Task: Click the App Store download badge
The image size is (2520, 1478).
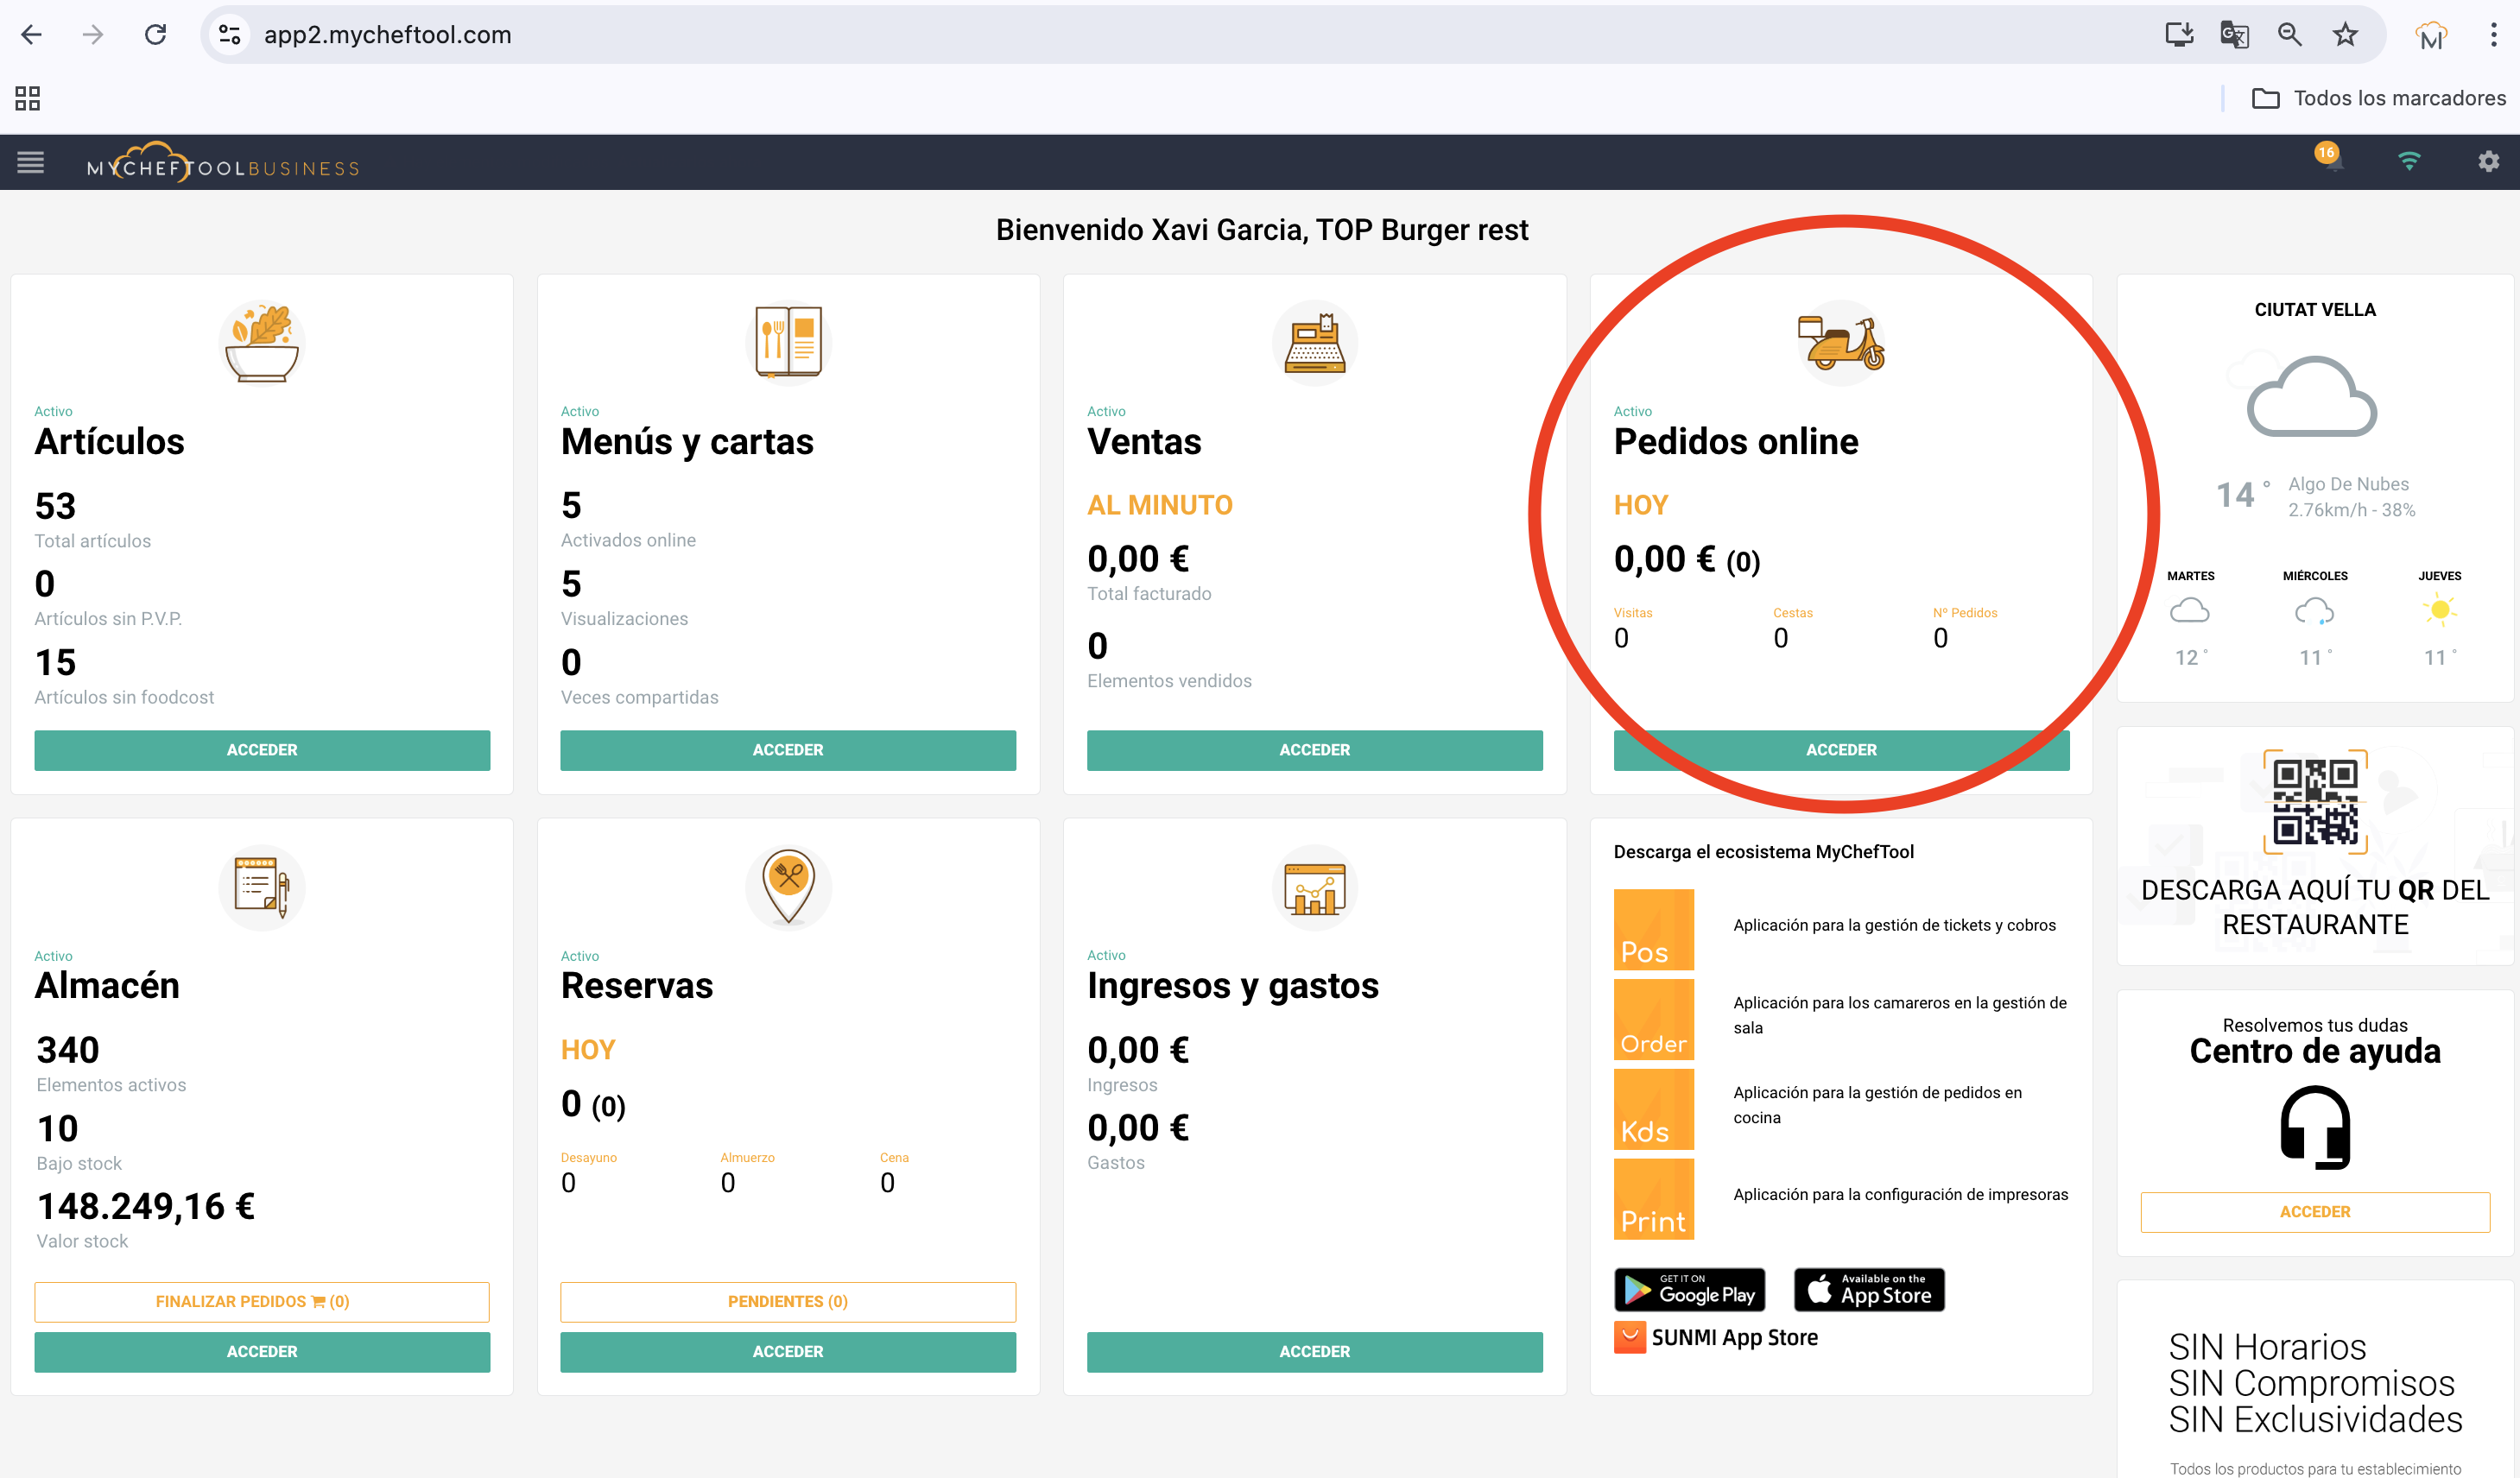Action: [1868, 1290]
